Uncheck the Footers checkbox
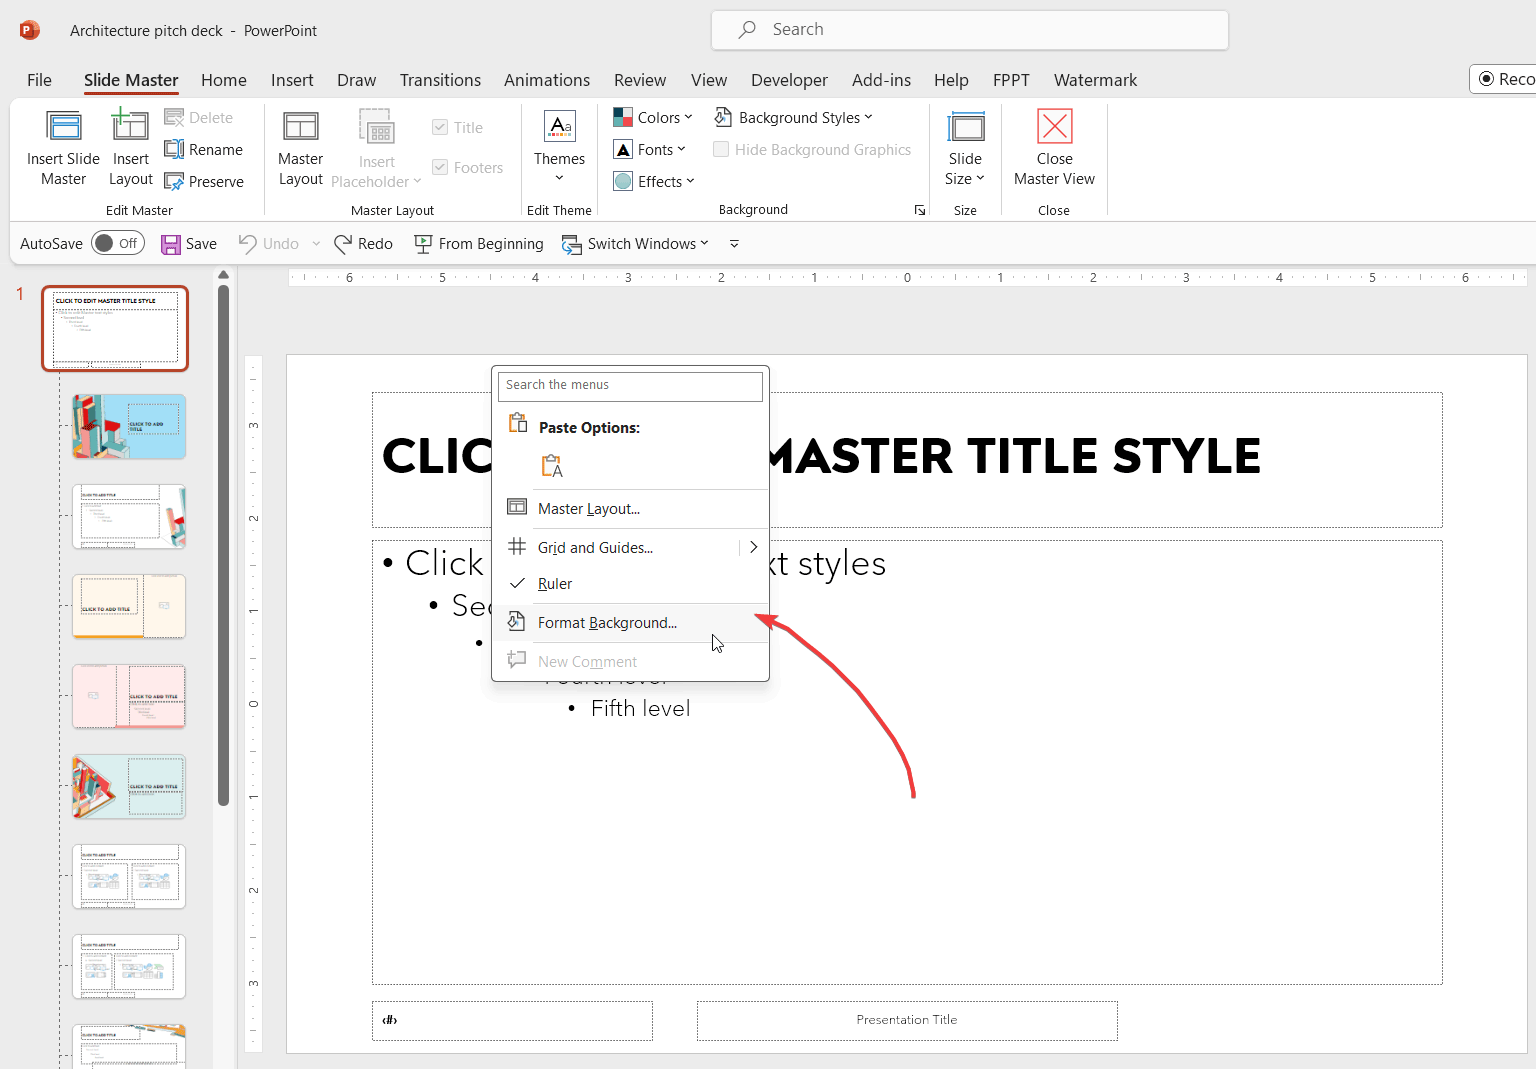This screenshot has height=1069, width=1536. click(x=441, y=167)
